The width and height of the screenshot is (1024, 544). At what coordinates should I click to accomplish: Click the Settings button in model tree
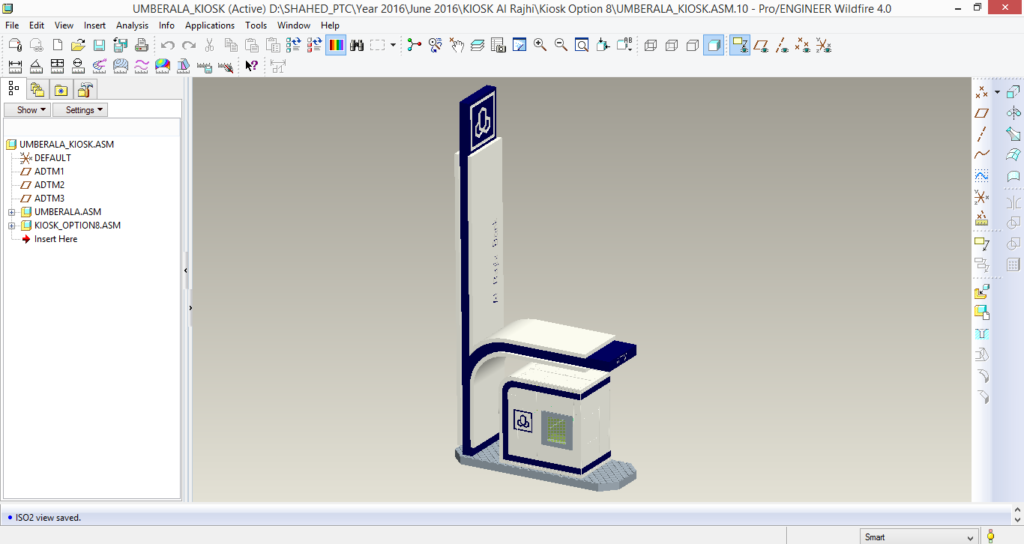80,110
